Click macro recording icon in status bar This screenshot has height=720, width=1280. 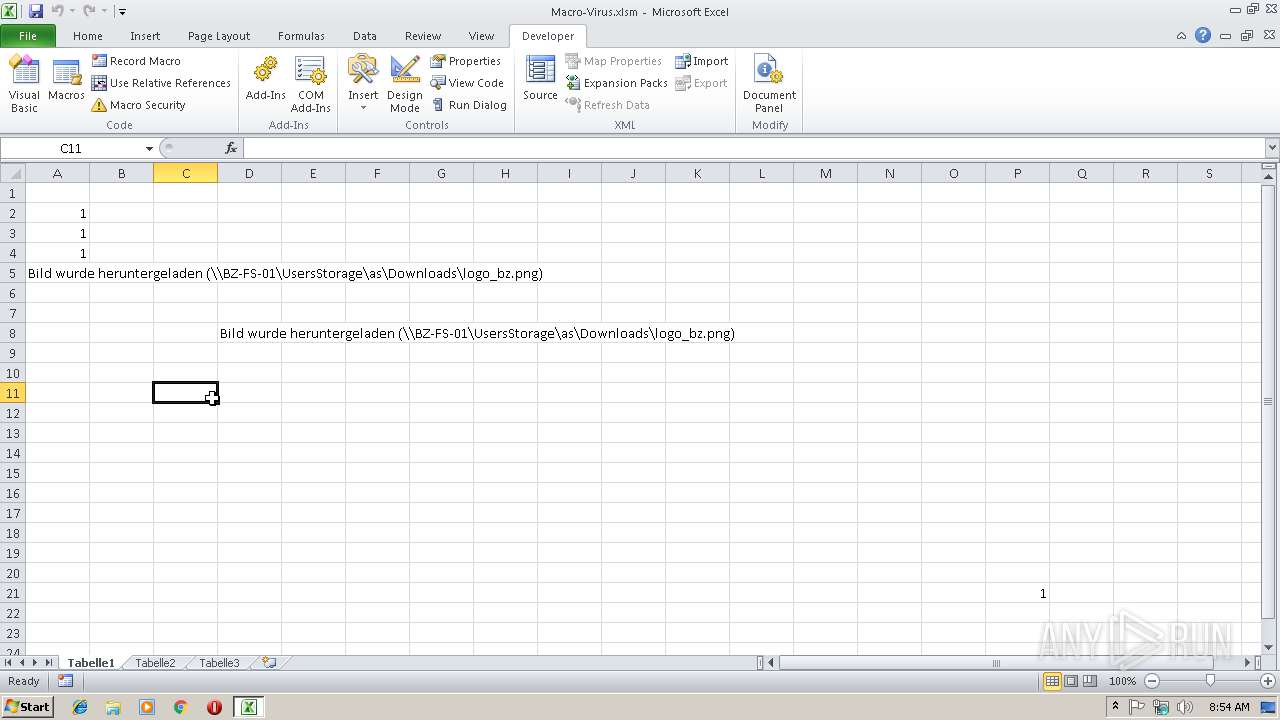[x=65, y=681]
